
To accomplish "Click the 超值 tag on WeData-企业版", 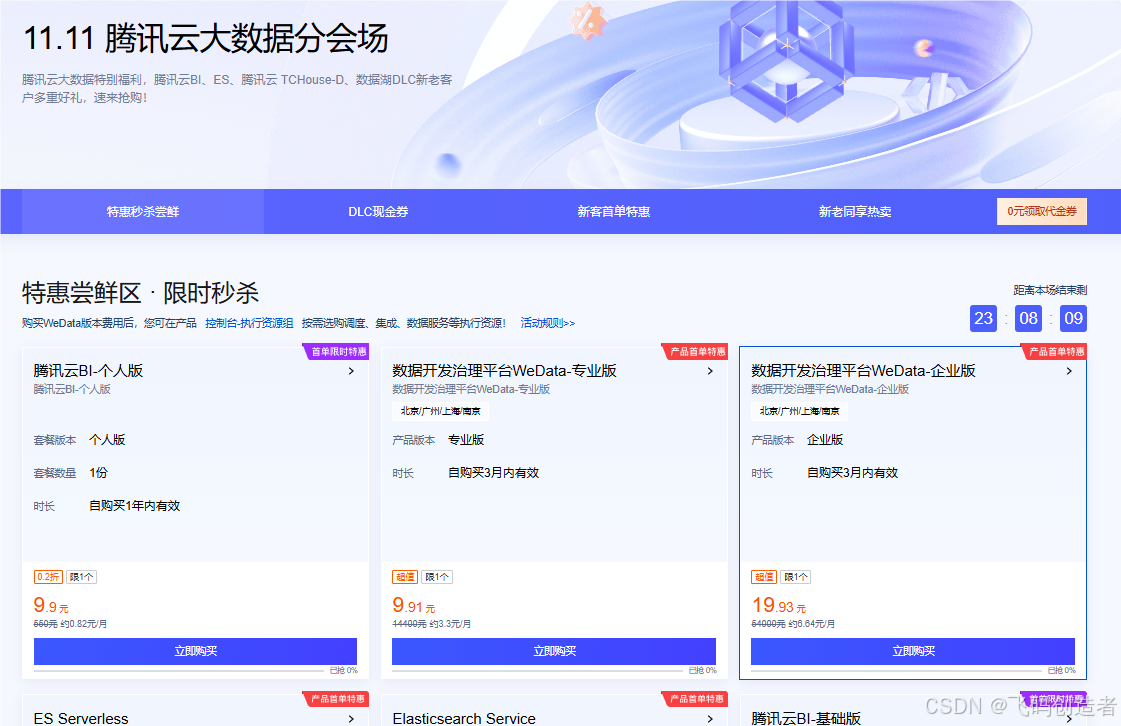I will (764, 577).
